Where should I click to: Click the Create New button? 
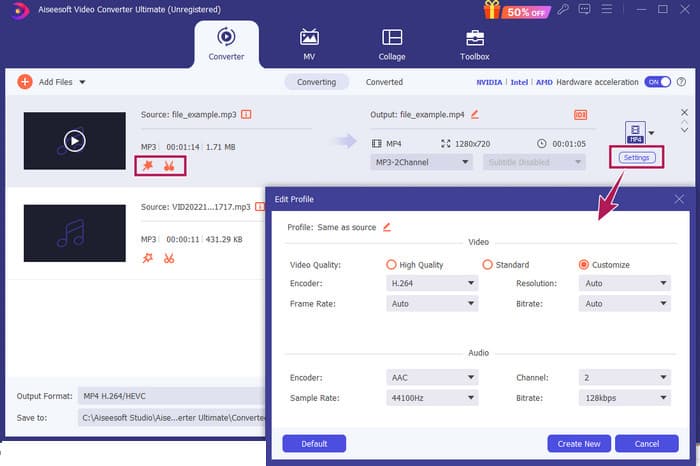(579, 444)
